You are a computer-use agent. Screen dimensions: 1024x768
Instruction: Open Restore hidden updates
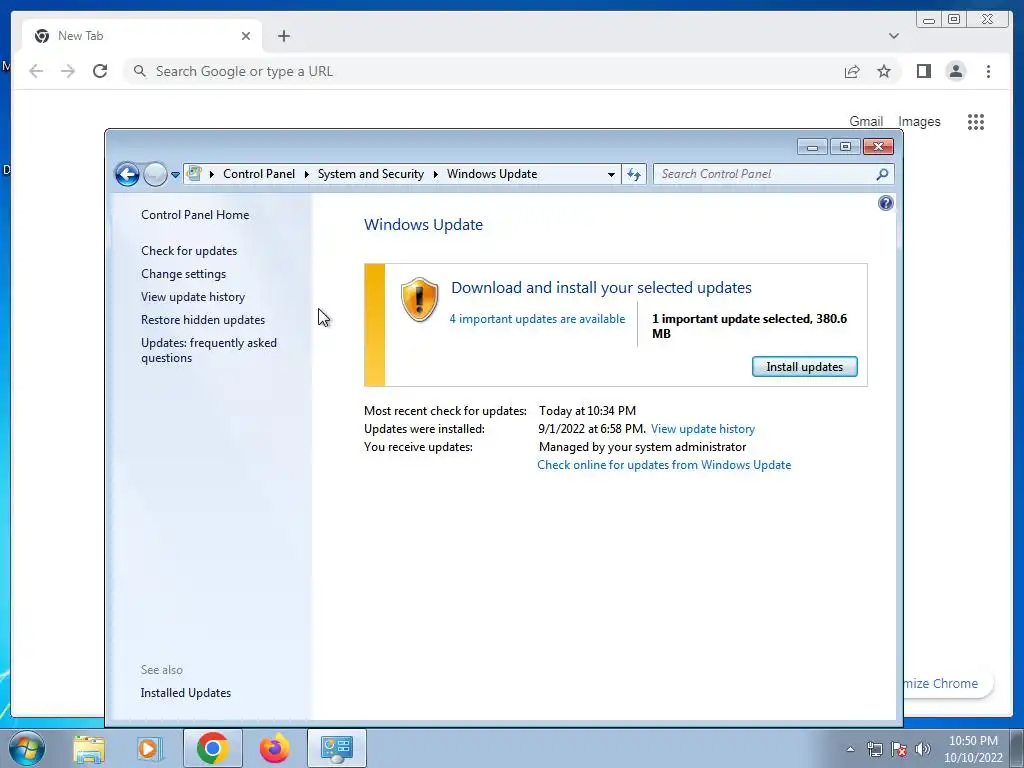coord(202,319)
